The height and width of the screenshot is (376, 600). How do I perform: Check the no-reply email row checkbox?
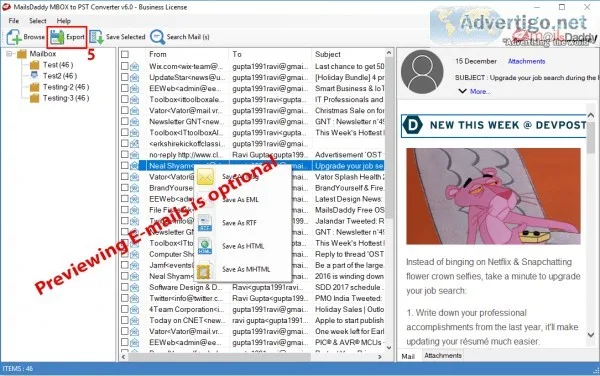tap(125, 155)
